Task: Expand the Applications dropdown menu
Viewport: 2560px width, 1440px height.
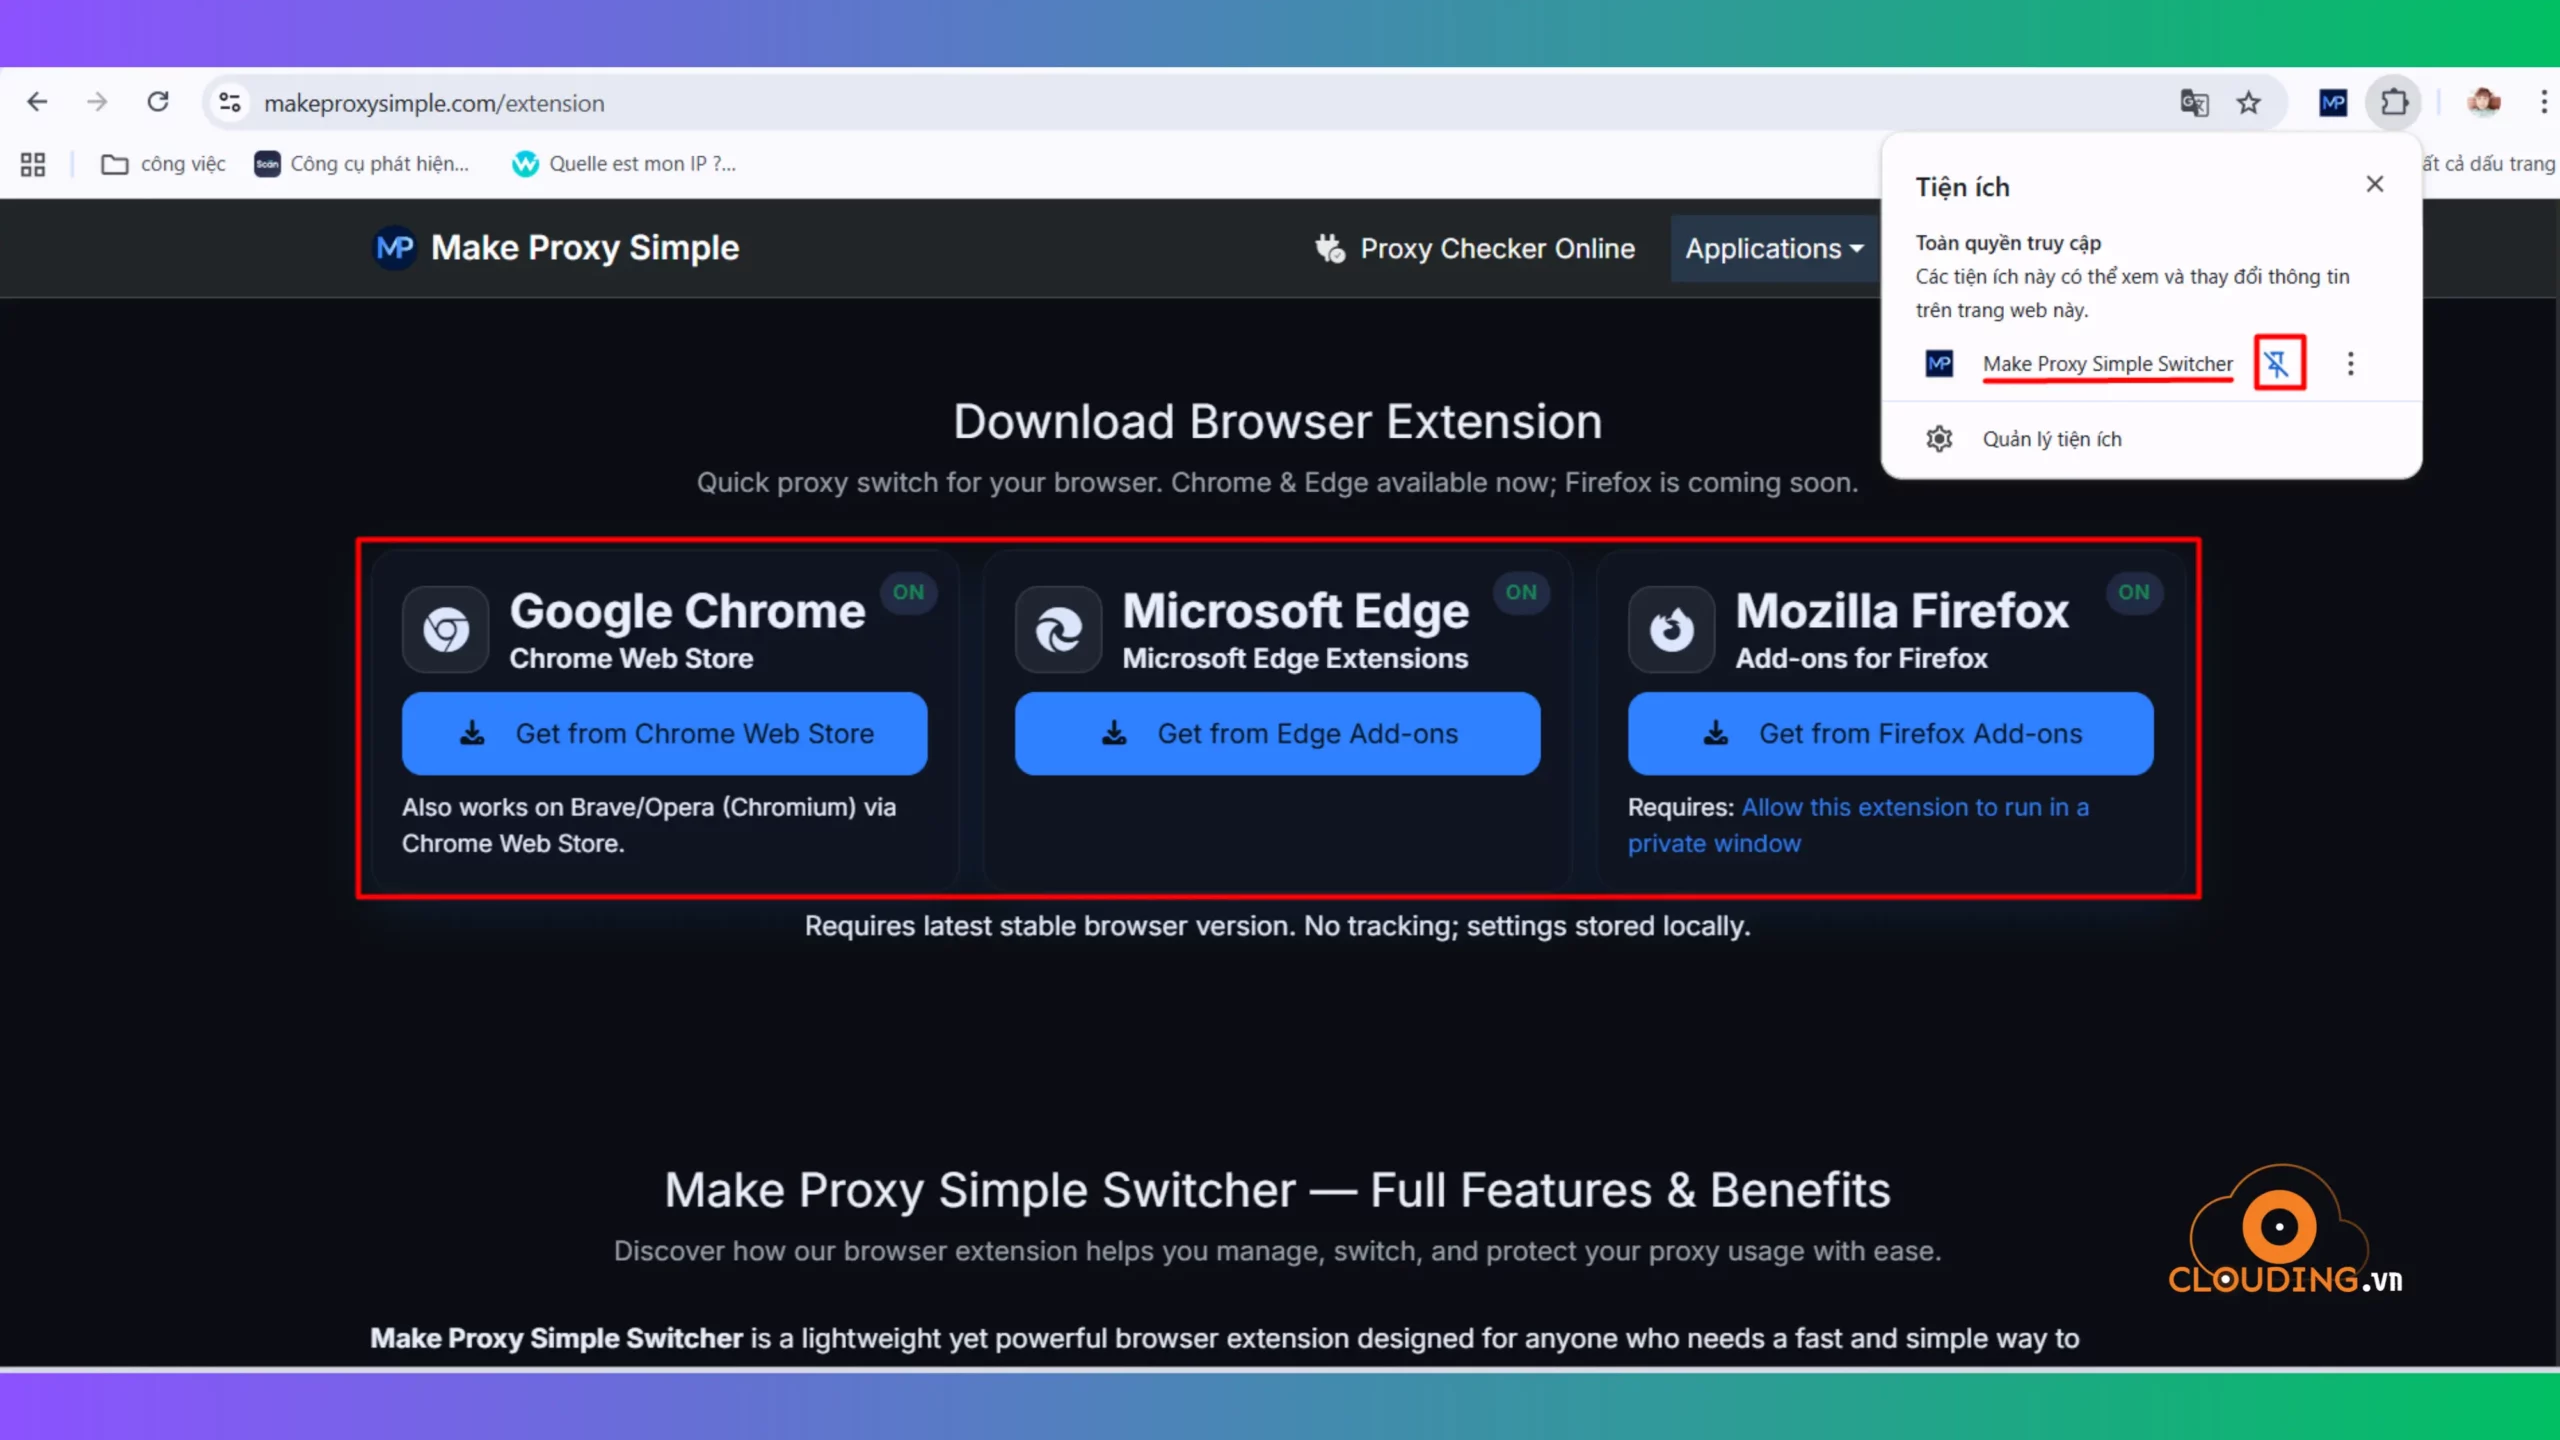Action: (x=1774, y=248)
